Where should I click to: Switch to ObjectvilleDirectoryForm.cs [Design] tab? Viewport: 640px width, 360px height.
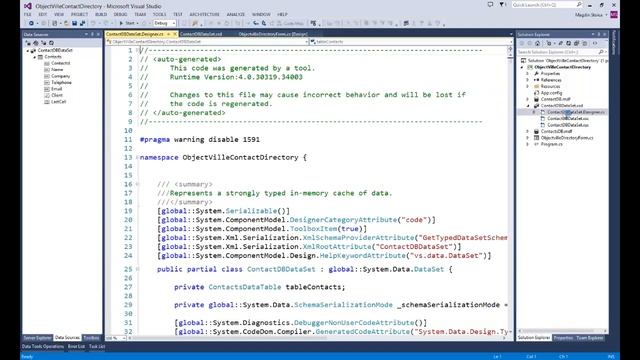click(x=273, y=34)
